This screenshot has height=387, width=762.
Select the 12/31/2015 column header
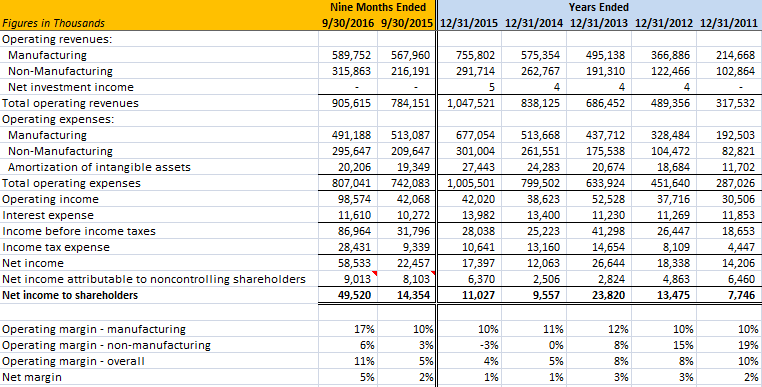(x=469, y=23)
